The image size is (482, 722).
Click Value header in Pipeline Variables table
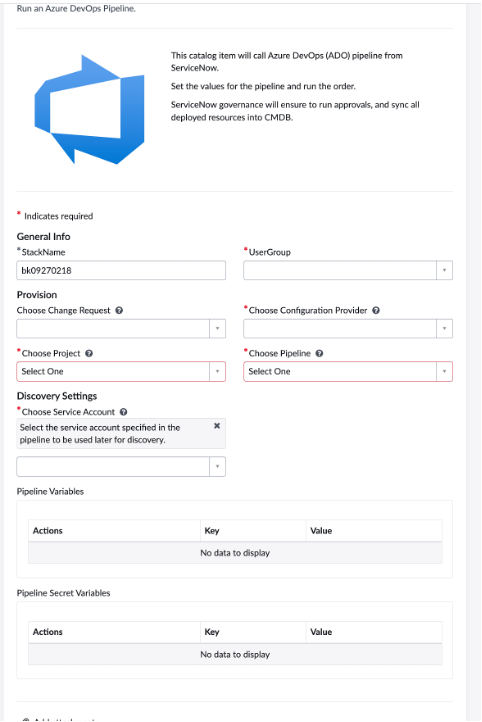(x=321, y=530)
